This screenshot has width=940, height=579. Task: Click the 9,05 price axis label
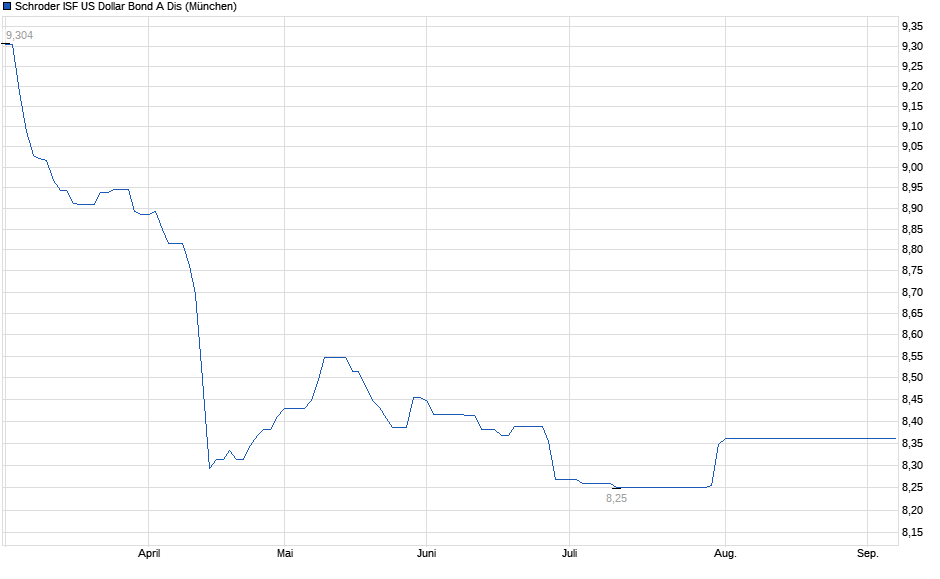(x=912, y=146)
